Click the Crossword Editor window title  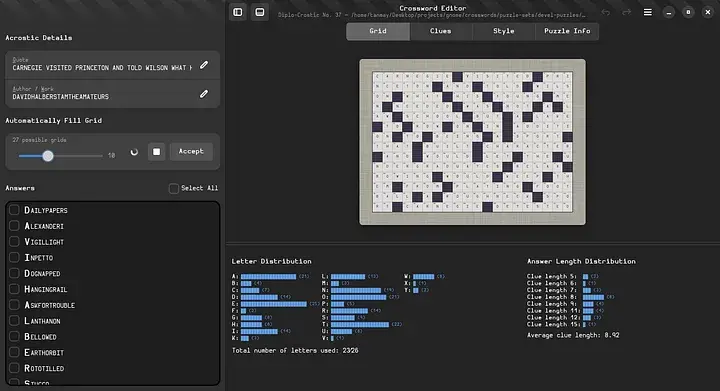point(433,8)
